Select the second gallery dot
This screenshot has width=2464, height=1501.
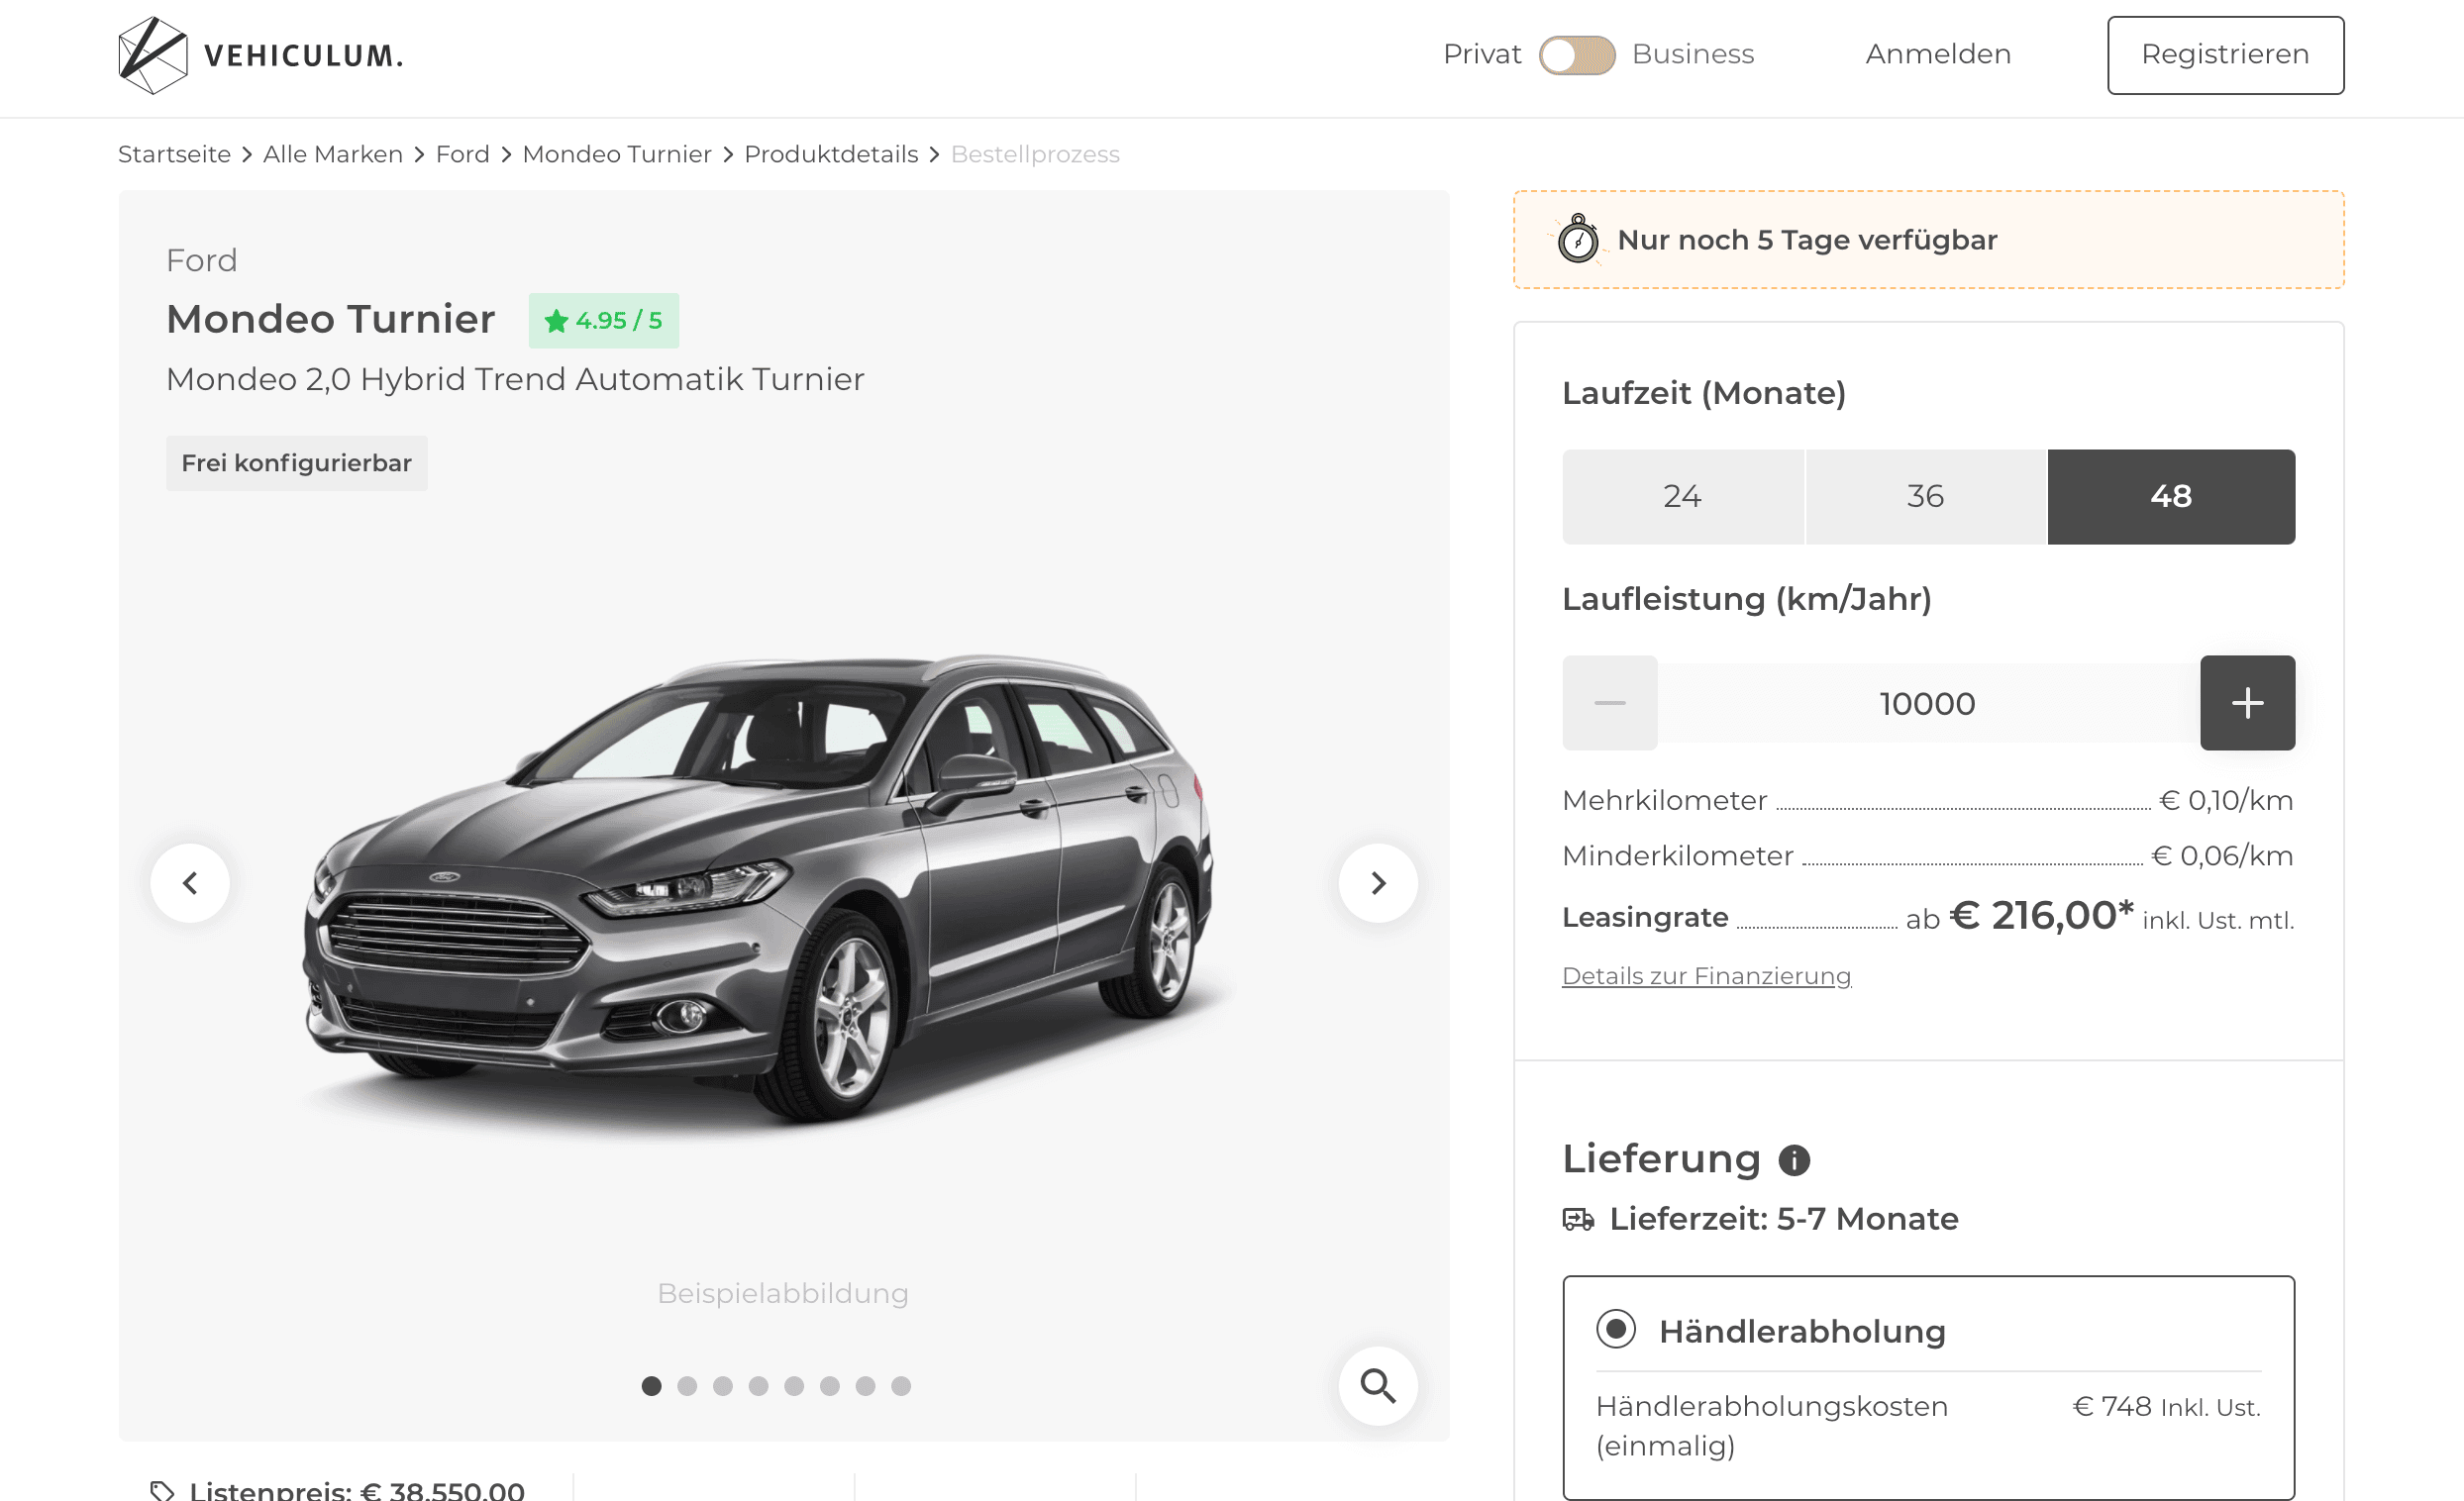coord(687,1386)
